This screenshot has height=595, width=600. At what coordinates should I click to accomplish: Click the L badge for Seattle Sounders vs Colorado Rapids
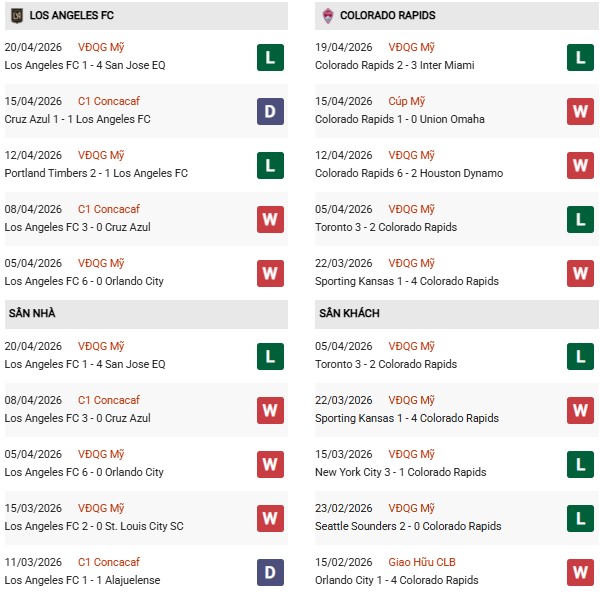(580, 518)
